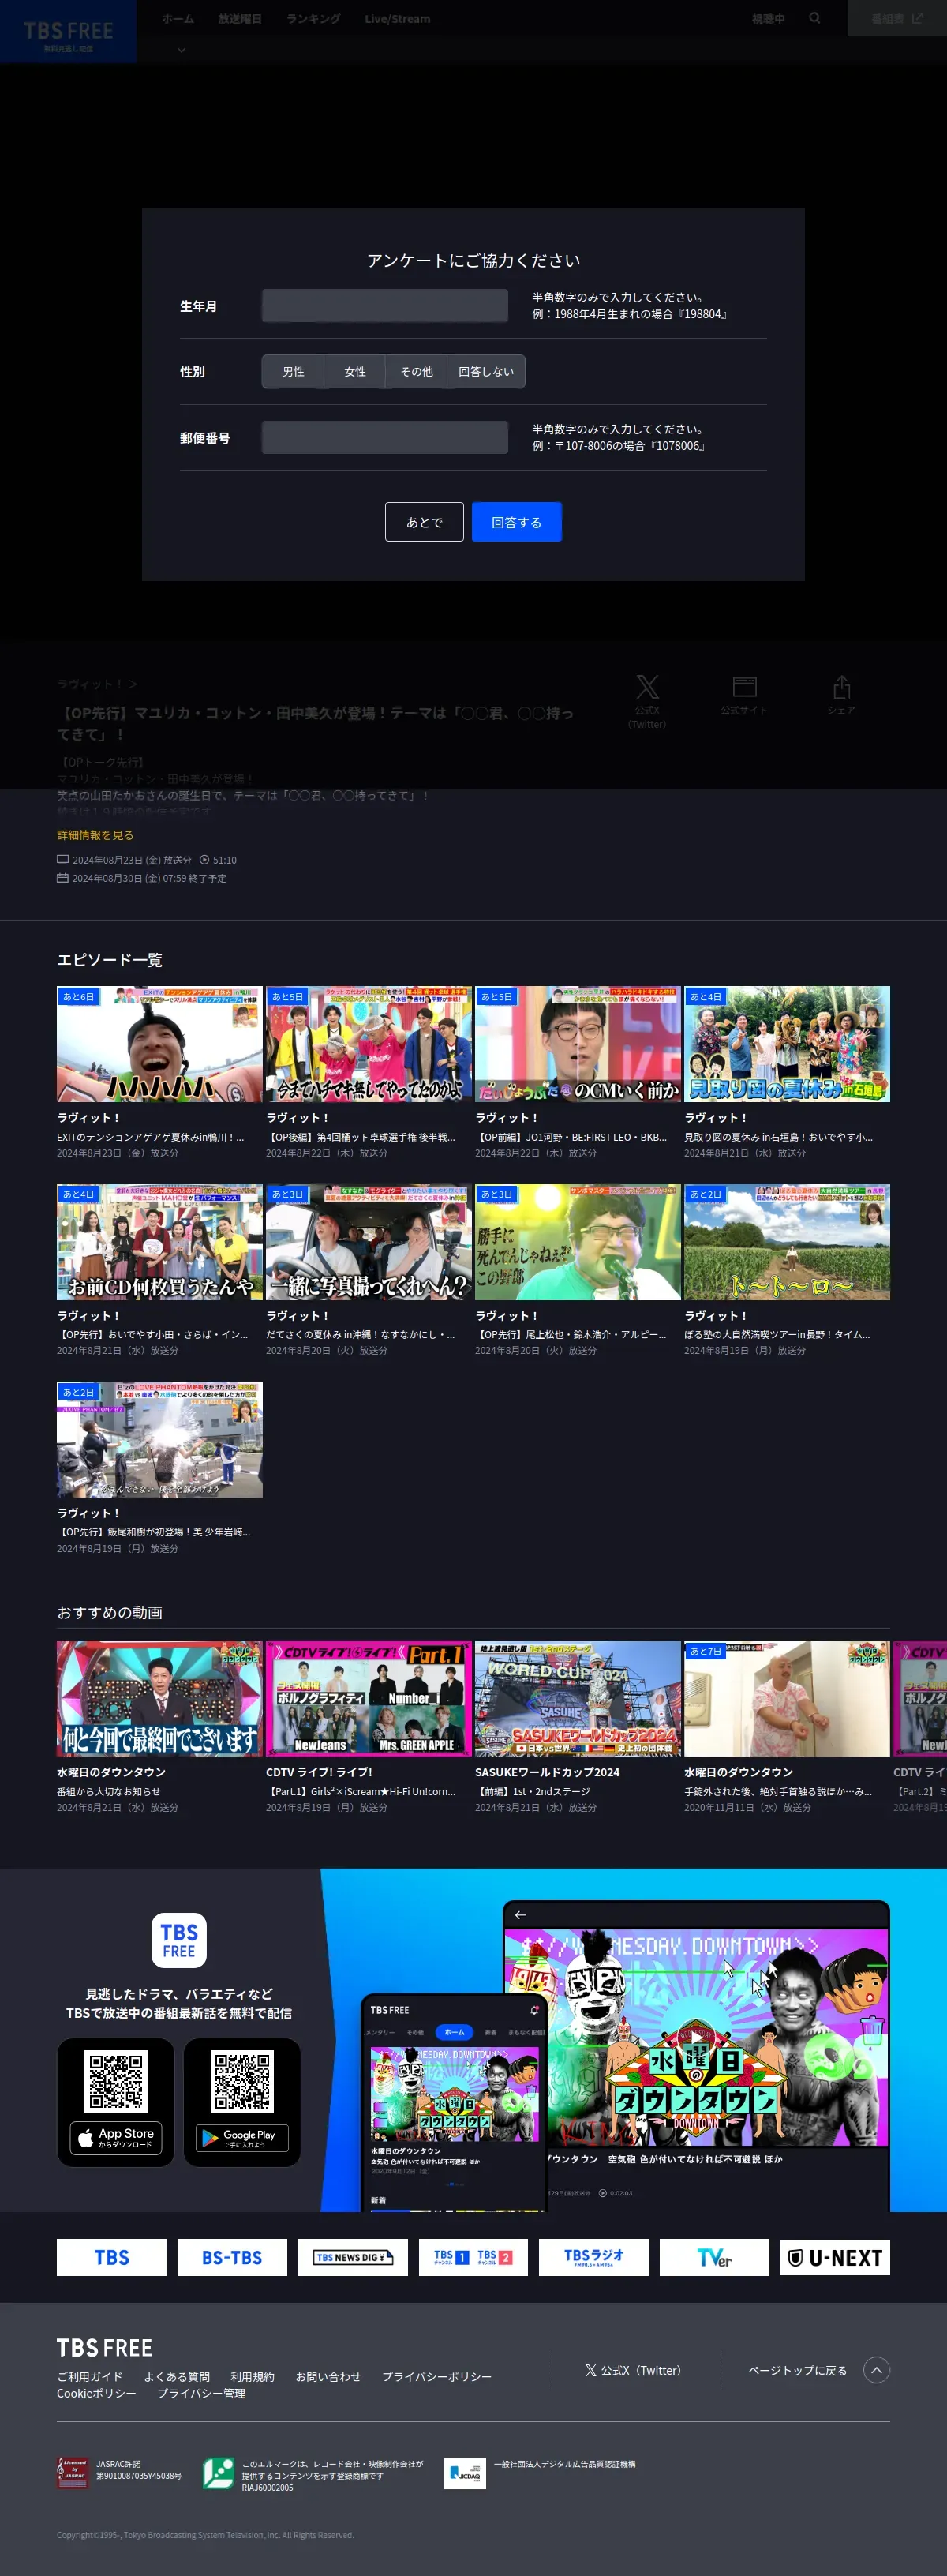Image resolution: width=947 pixels, height=2576 pixels.
Task: Open 利用規約 footer link
Action: [x=252, y=2376]
